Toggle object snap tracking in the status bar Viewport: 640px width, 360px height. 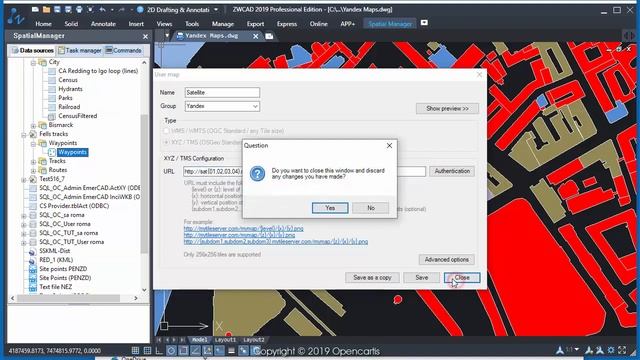click(196, 350)
